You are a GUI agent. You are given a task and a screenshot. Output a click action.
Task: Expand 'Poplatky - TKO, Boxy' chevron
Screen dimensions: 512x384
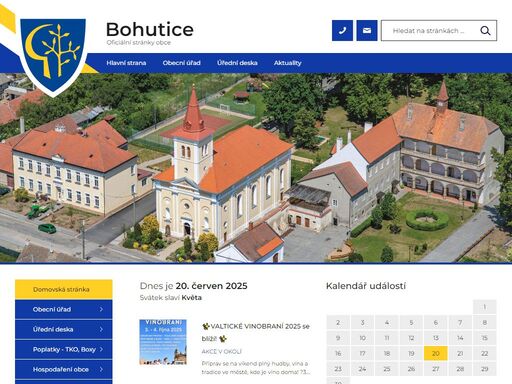click(x=101, y=349)
